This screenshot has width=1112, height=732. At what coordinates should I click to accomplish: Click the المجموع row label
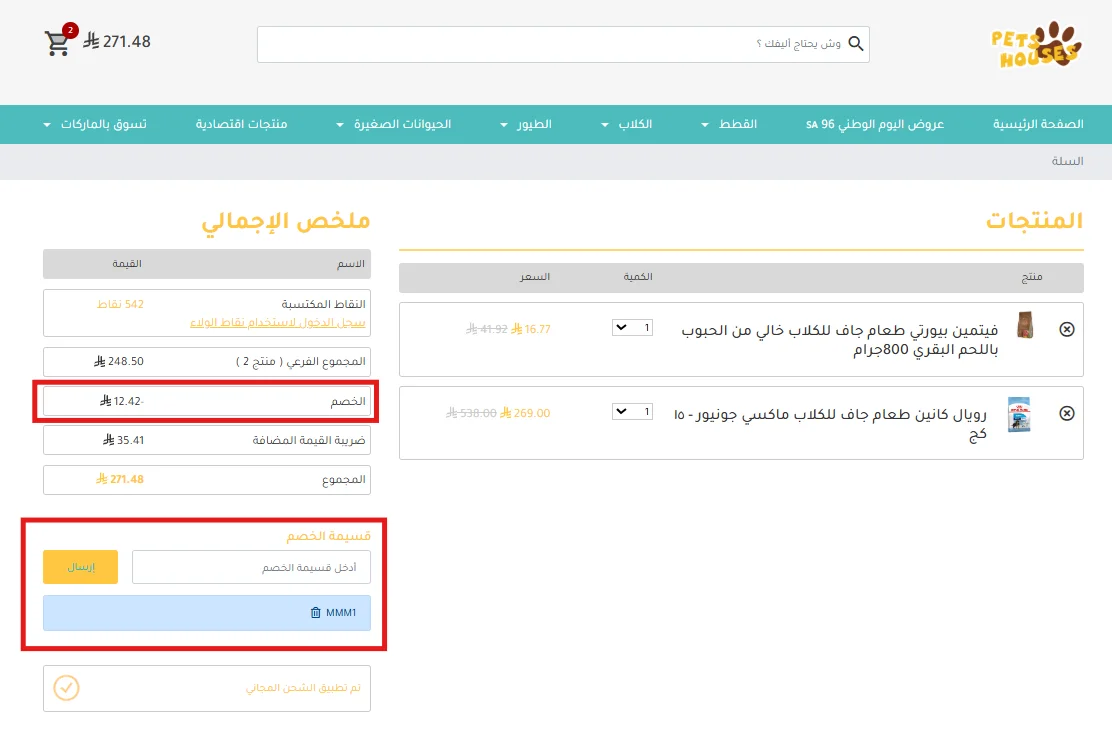(344, 479)
